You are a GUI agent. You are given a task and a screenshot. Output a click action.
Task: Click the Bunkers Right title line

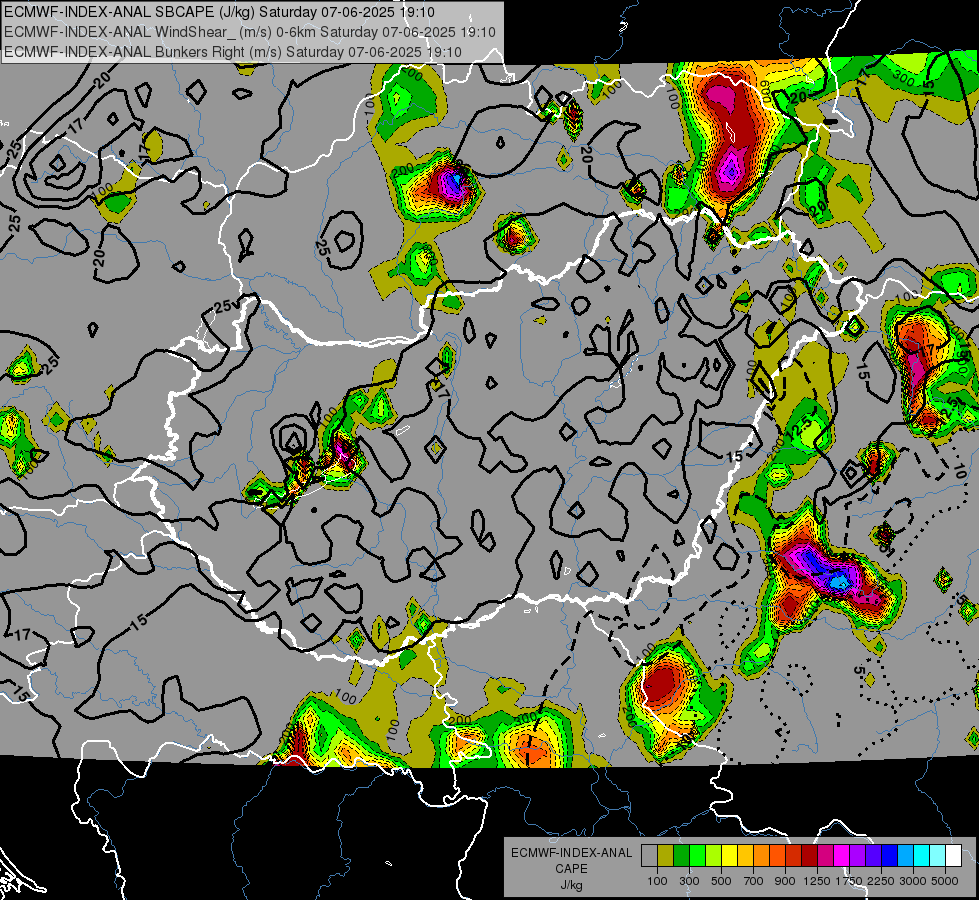tap(233, 52)
